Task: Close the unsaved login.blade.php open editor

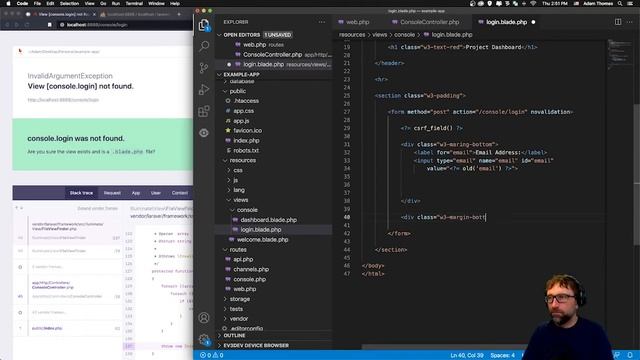Action: click(229, 64)
